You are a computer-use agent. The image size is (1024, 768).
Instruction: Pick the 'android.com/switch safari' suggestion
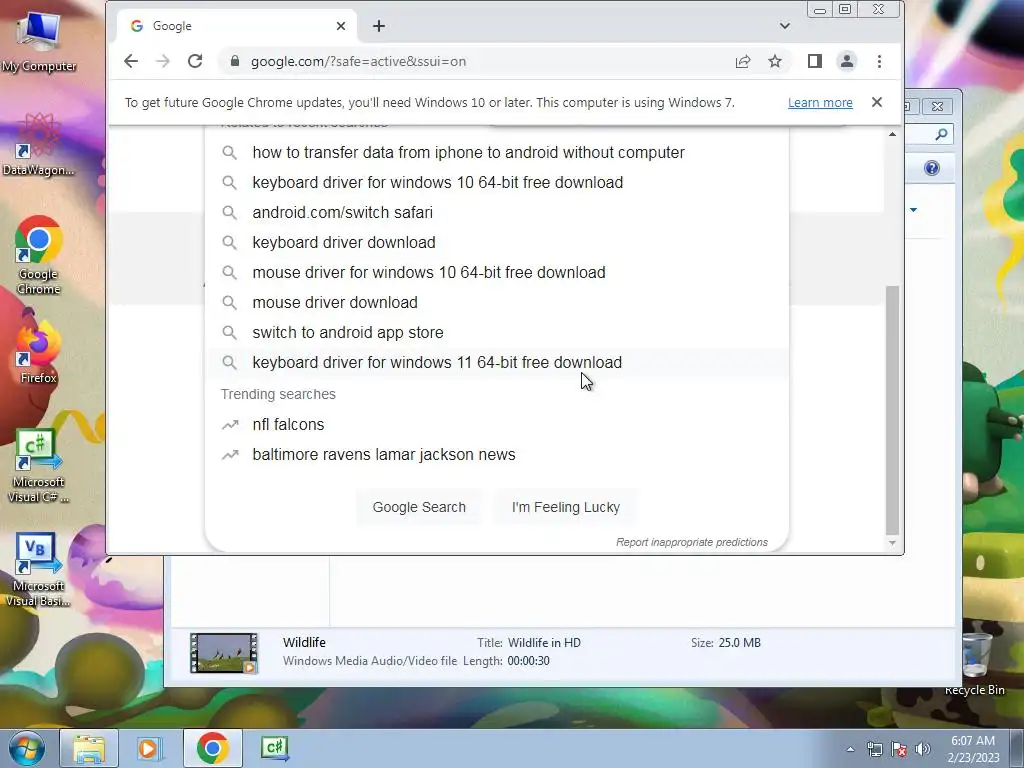point(496,212)
